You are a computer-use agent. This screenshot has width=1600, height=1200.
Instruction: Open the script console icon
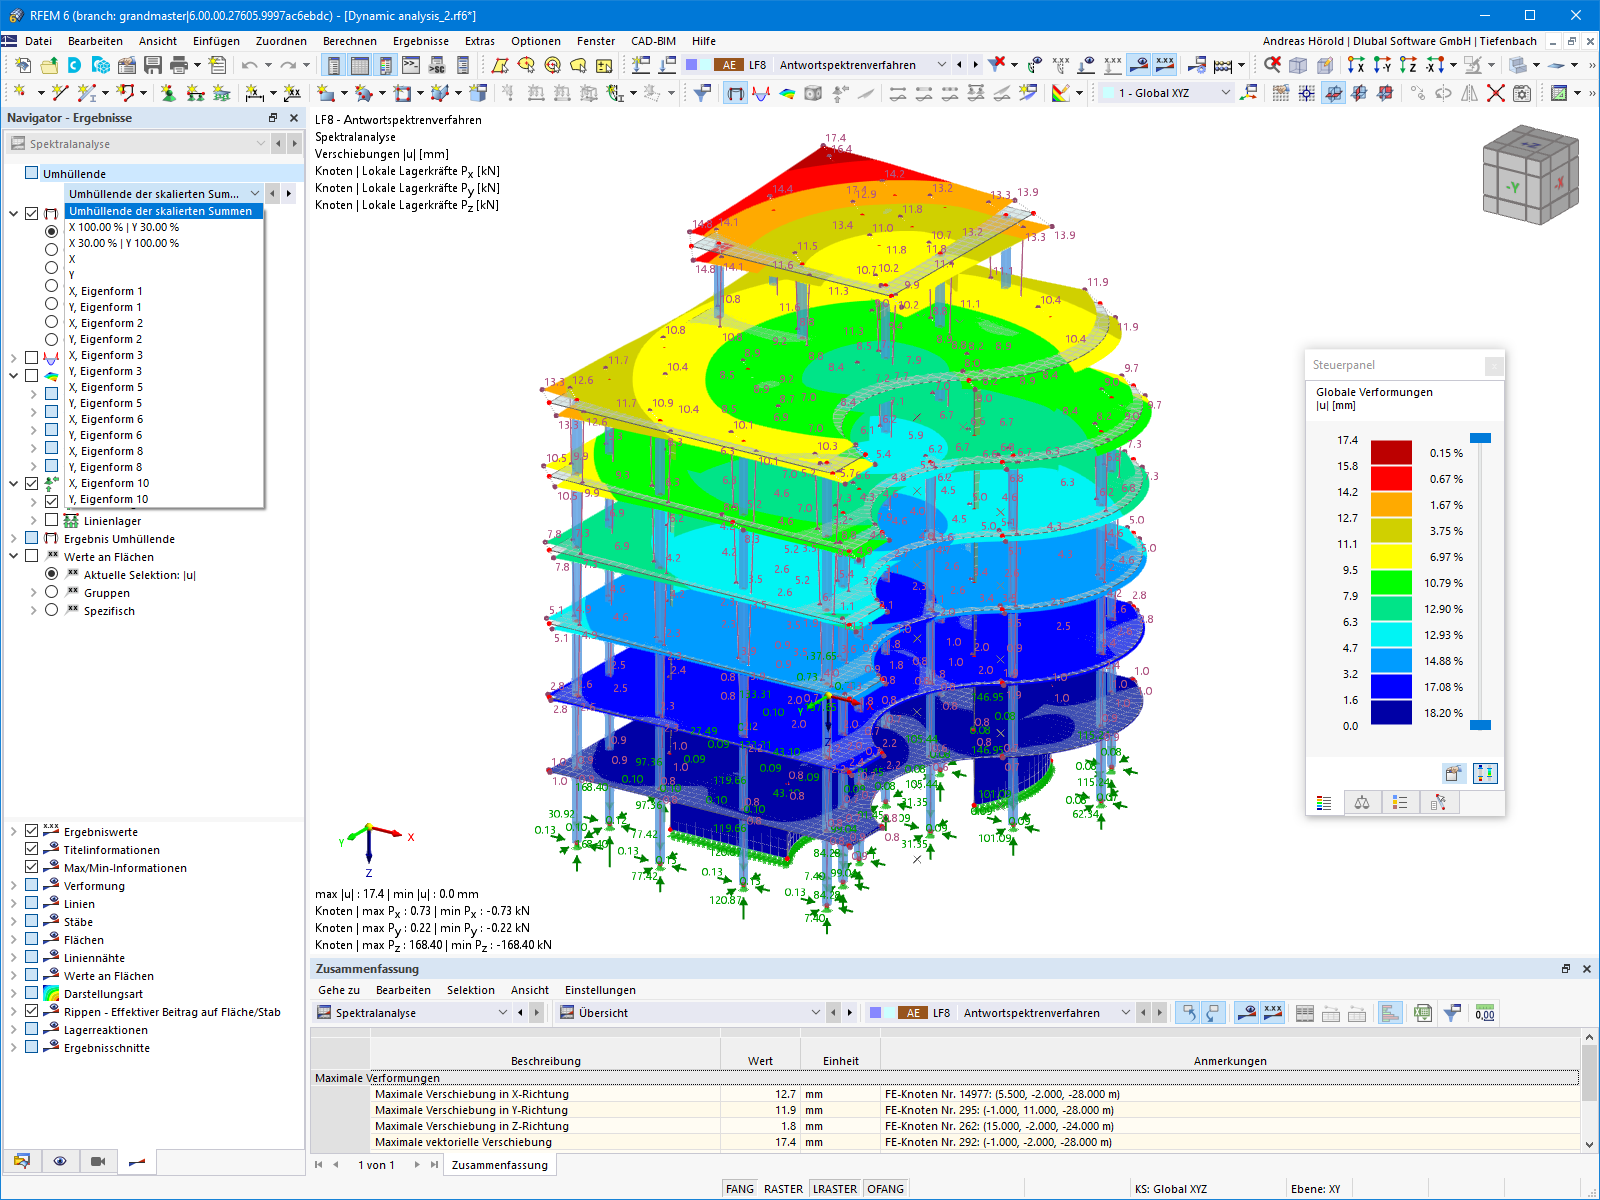411,65
